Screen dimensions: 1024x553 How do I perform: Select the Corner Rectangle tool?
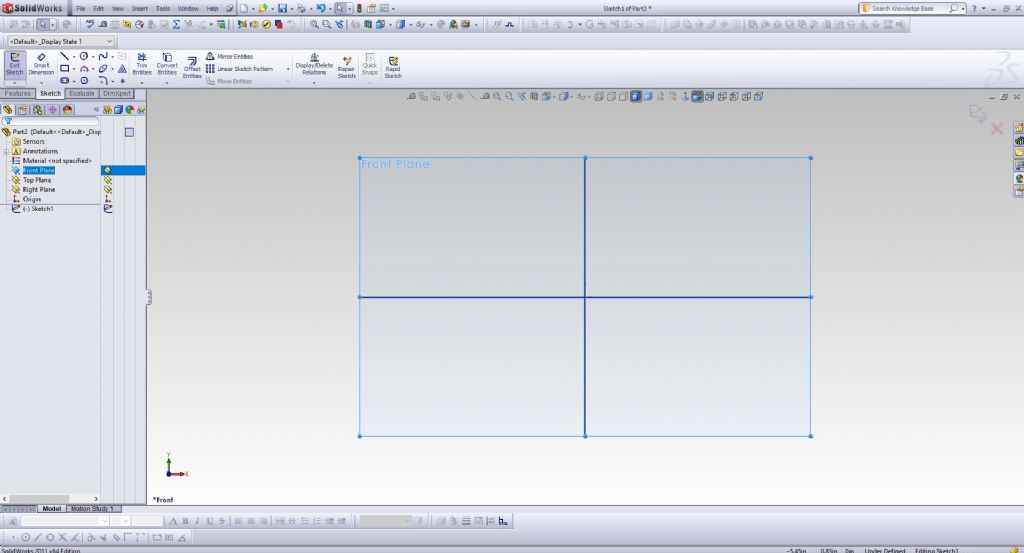pyautogui.click(x=64, y=69)
